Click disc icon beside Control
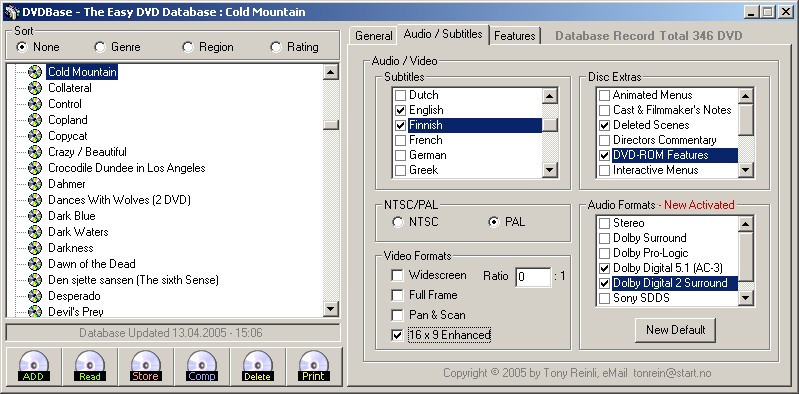 [35, 104]
